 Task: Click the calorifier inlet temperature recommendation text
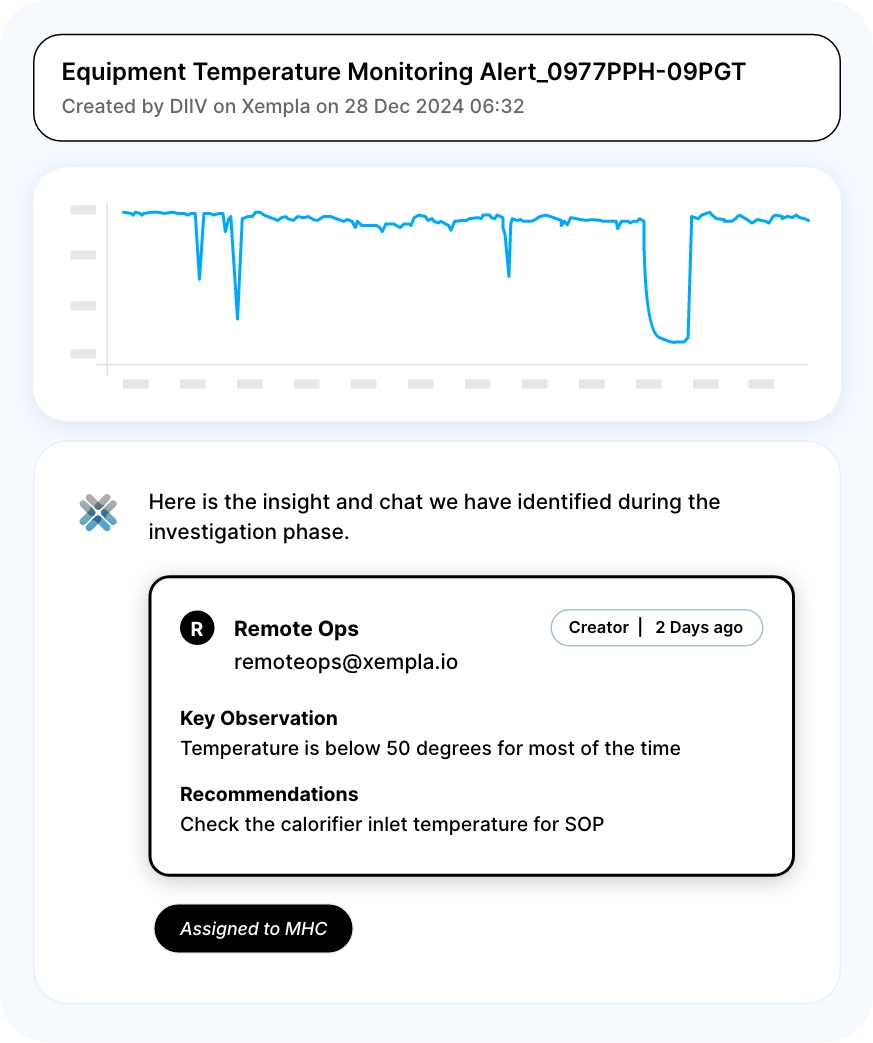tap(392, 825)
